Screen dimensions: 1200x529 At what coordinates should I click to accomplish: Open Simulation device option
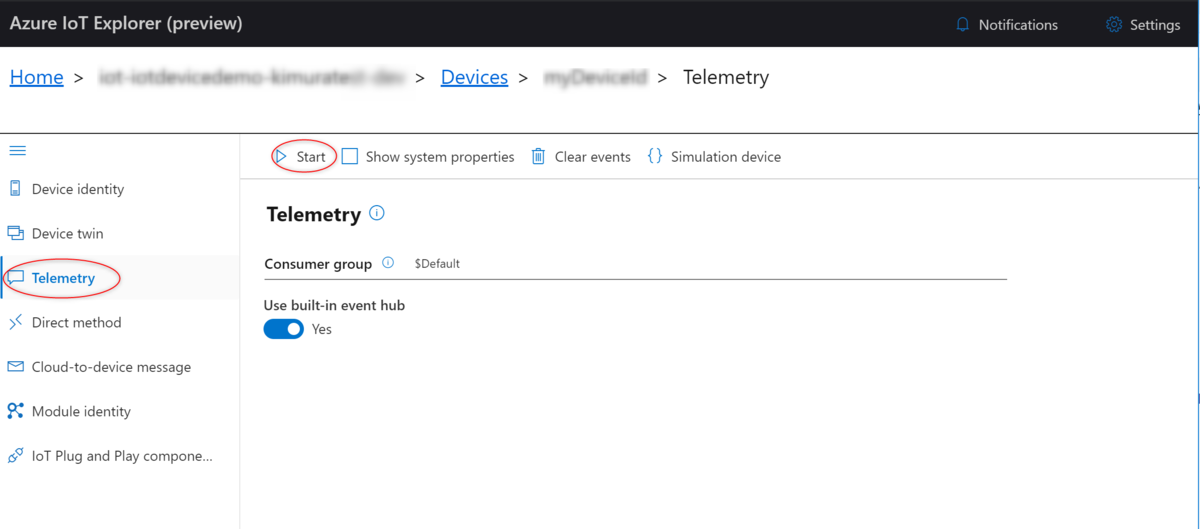714,157
